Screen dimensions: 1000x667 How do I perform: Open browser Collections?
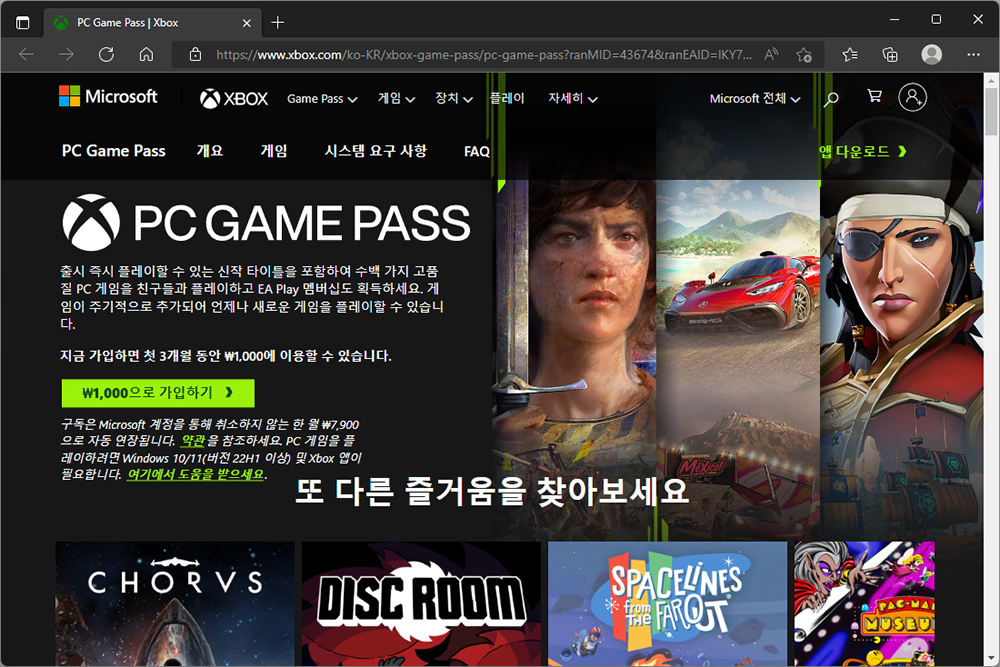(x=890, y=55)
